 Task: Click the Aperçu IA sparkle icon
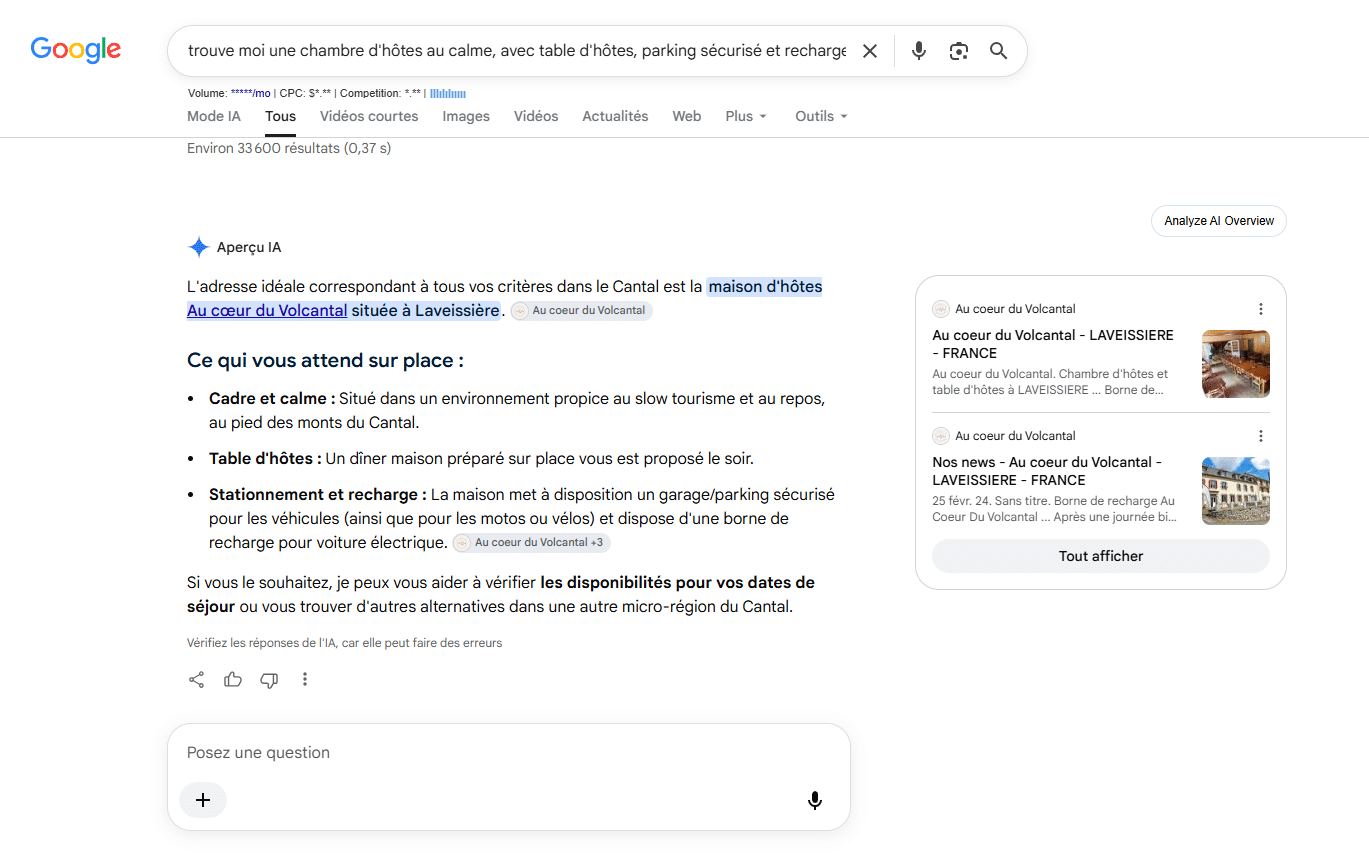(x=199, y=247)
